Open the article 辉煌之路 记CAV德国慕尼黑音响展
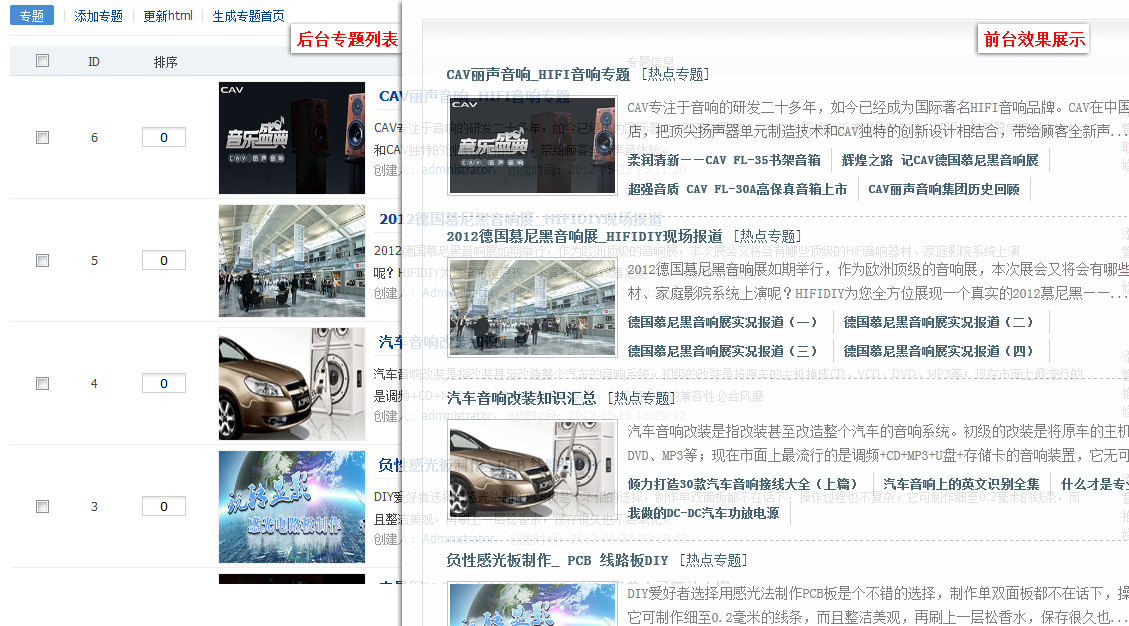The image size is (1129, 626). click(940, 160)
